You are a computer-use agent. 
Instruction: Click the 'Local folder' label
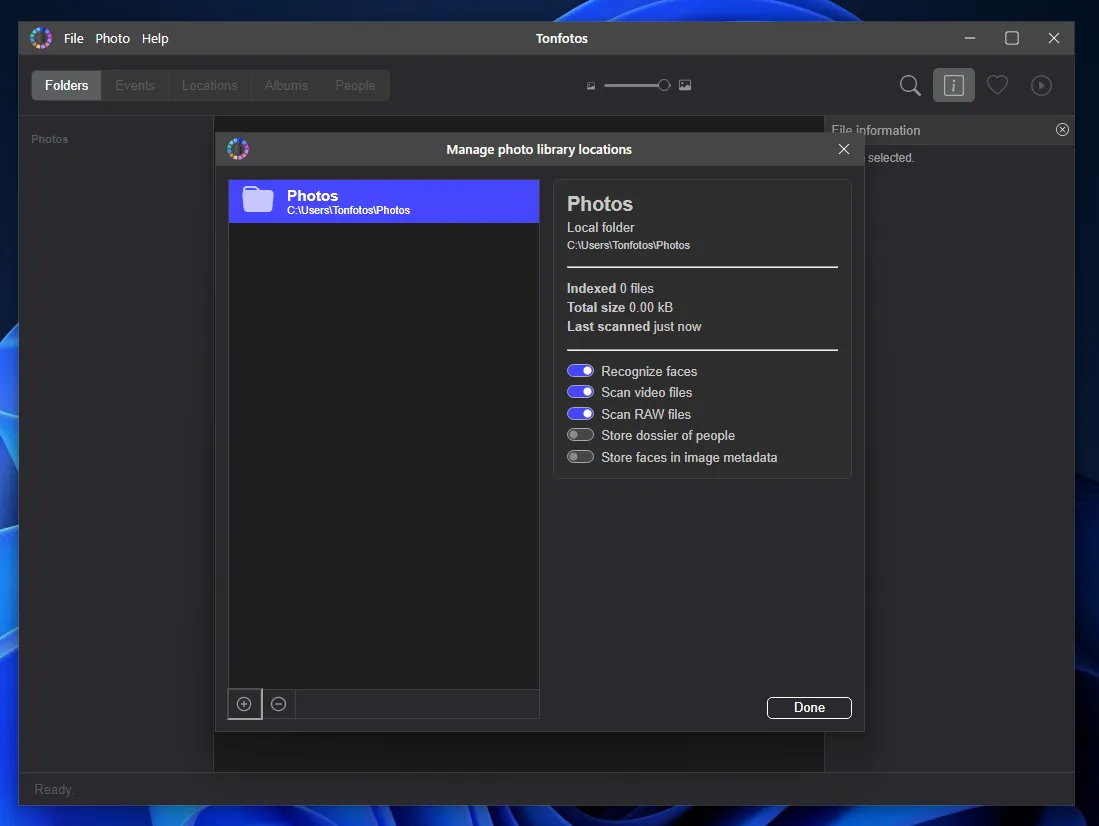601,227
